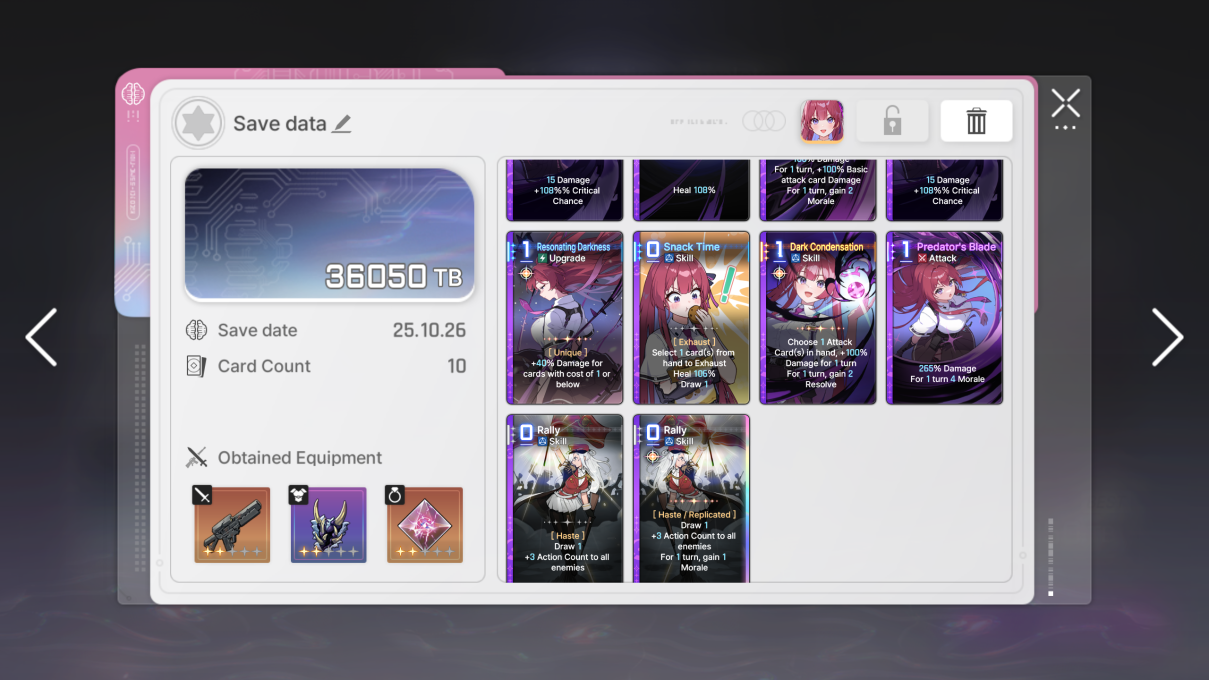Delete save with the trash can icon
This screenshot has height=680, width=1209.
pyautogui.click(x=976, y=121)
